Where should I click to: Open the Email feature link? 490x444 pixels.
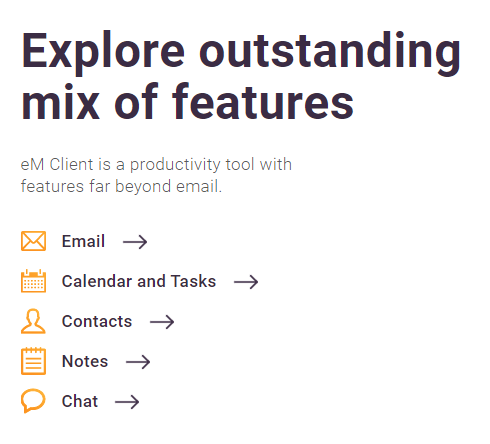(x=83, y=241)
